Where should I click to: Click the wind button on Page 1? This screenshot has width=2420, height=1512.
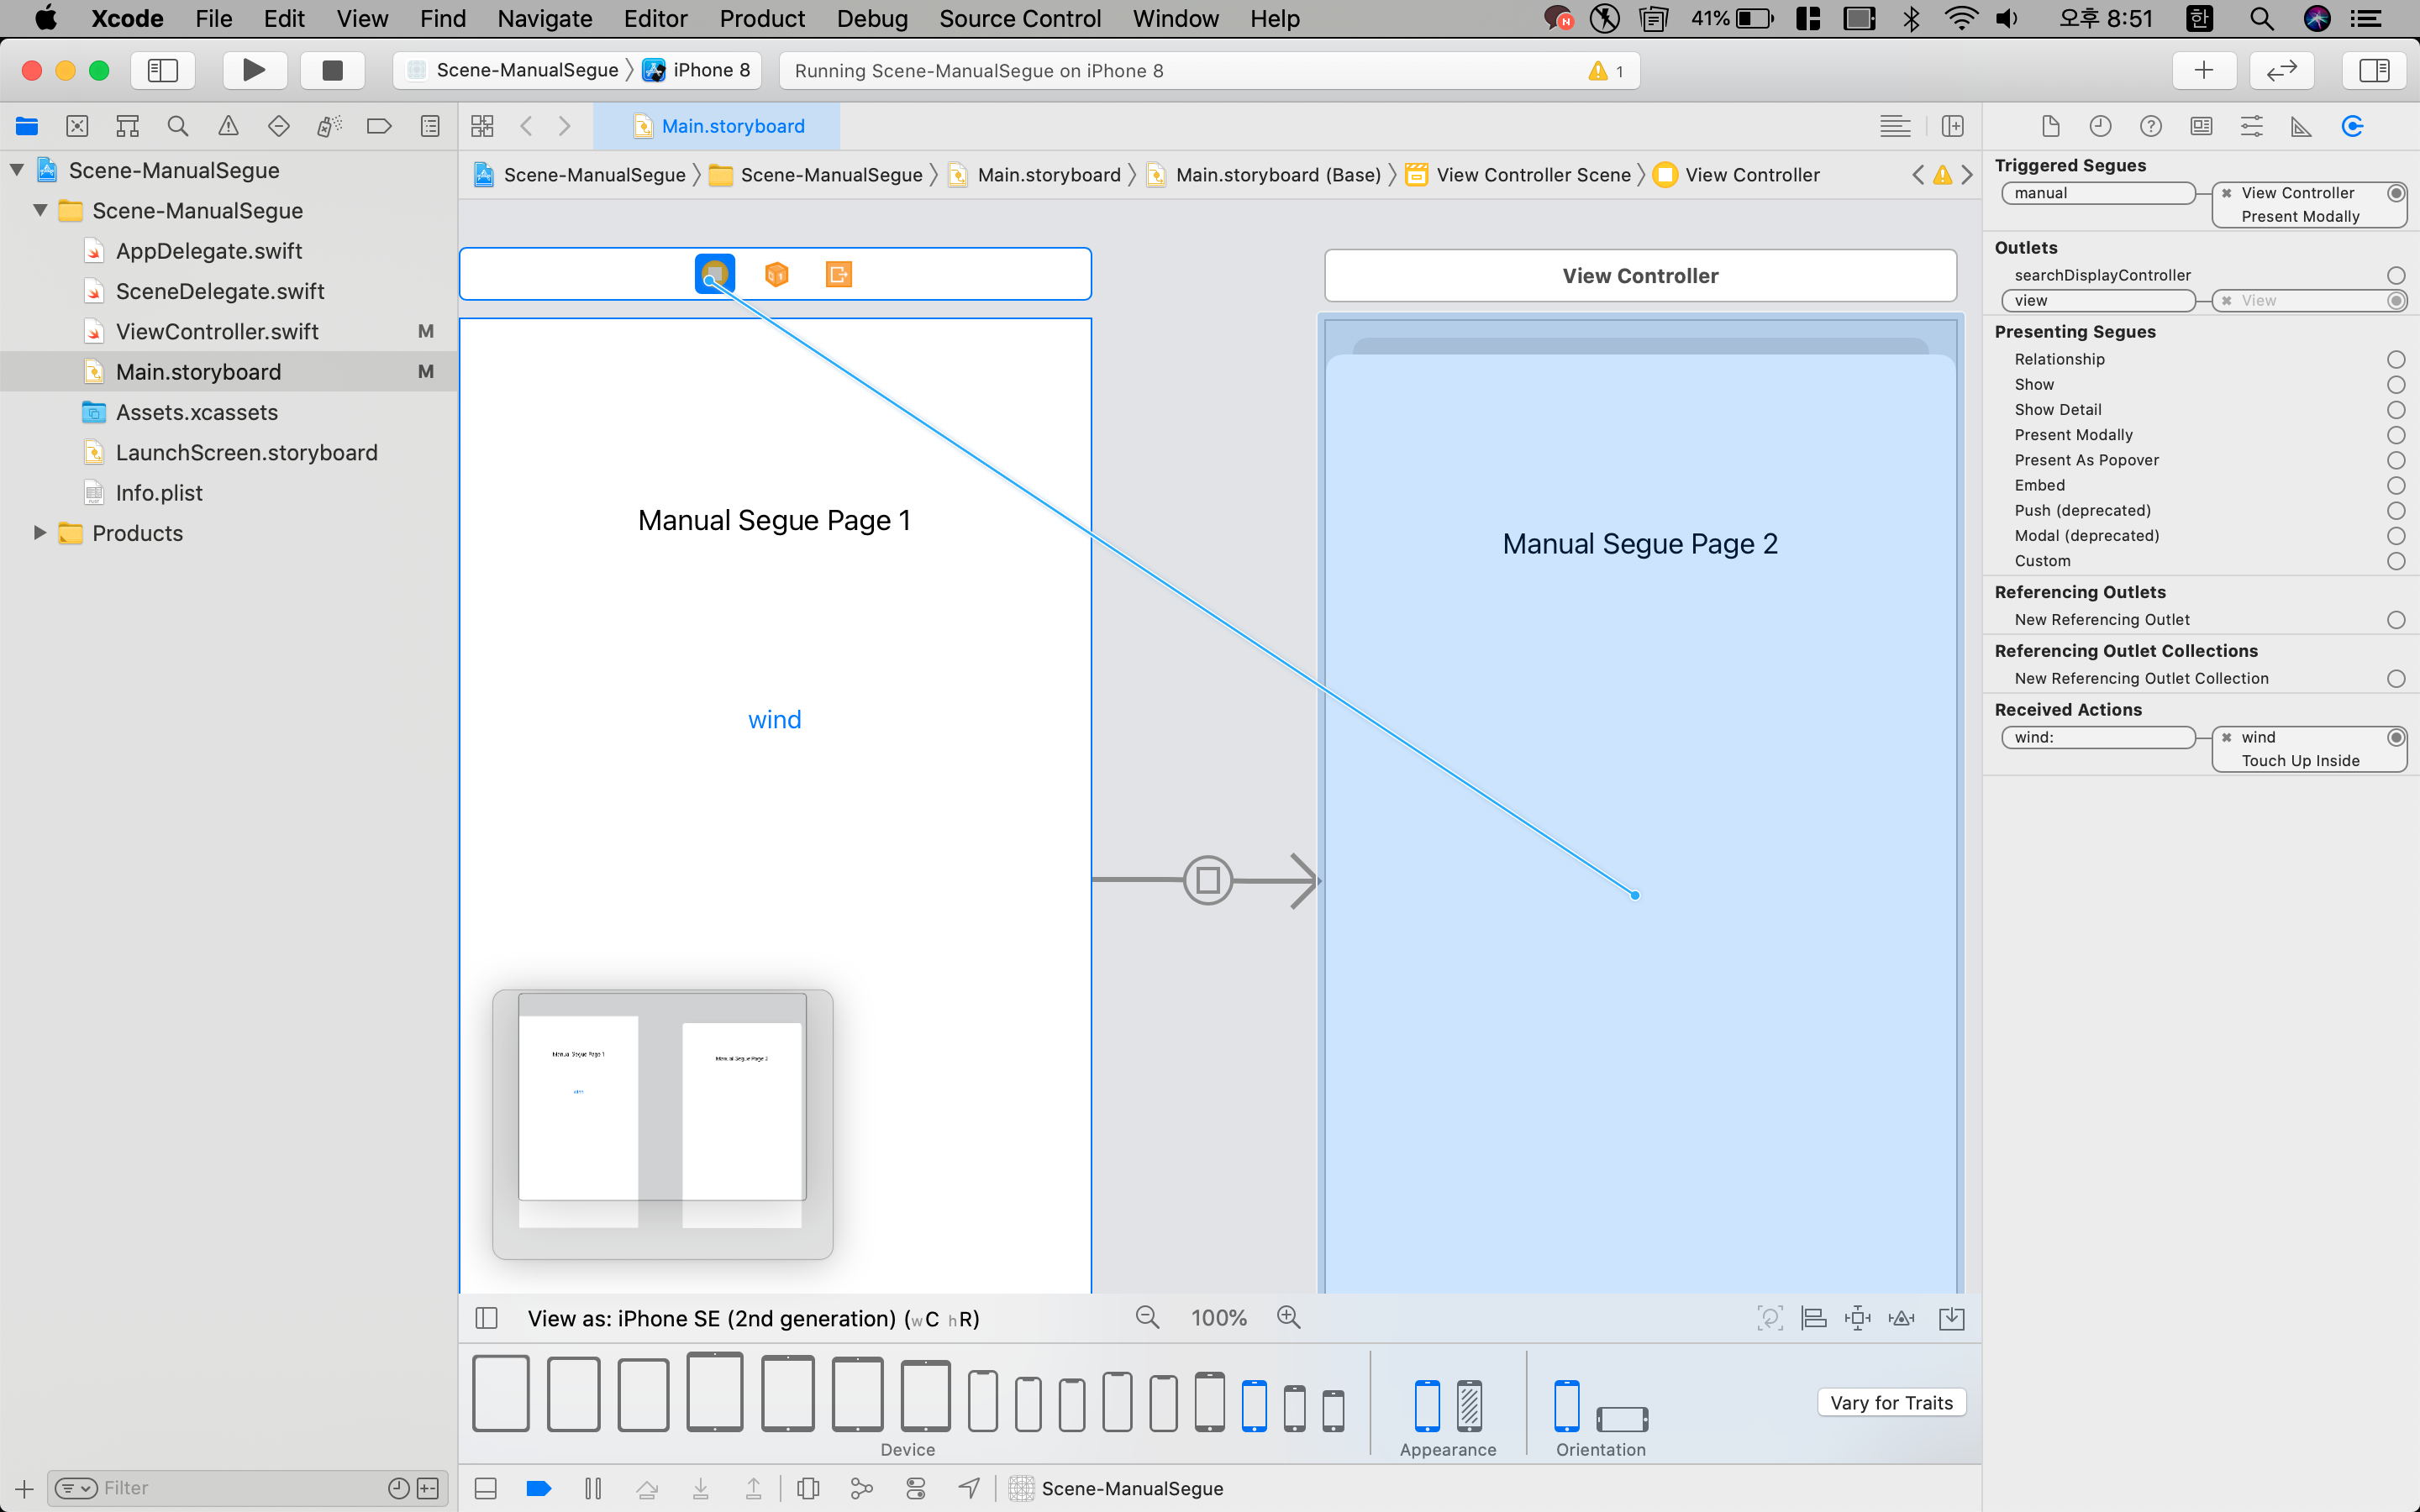(x=774, y=720)
